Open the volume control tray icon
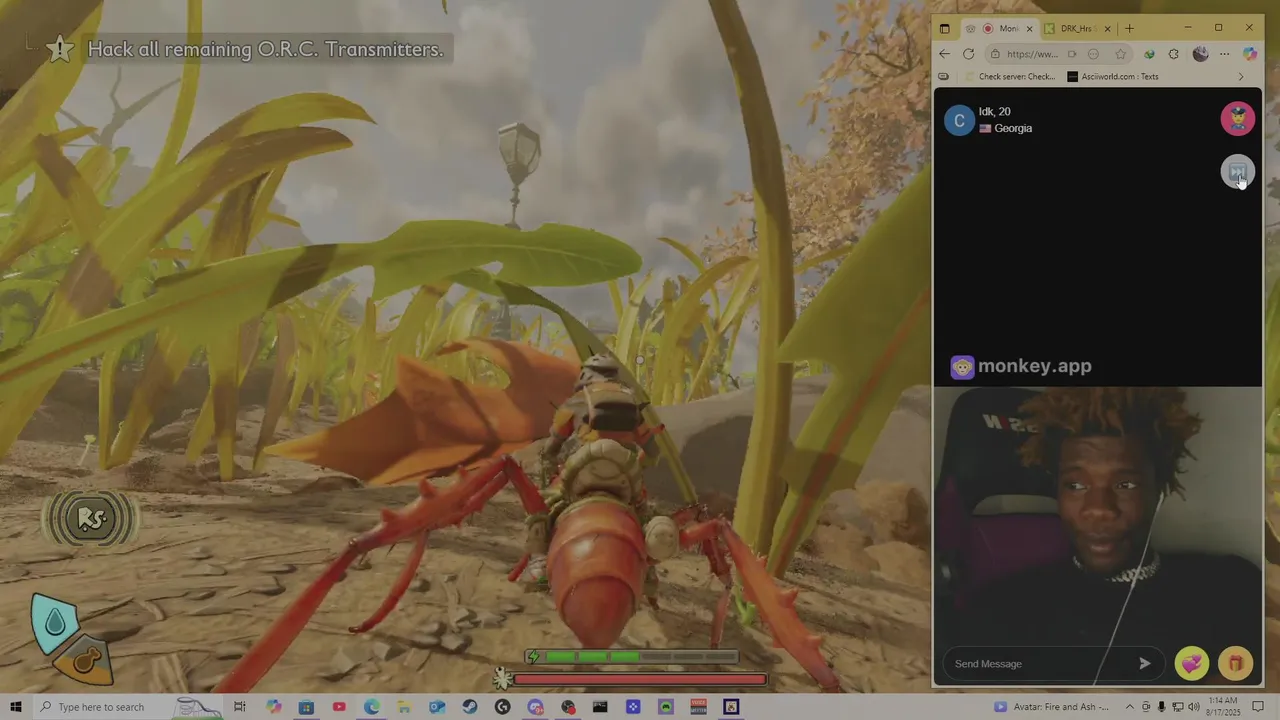 (x=1194, y=707)
